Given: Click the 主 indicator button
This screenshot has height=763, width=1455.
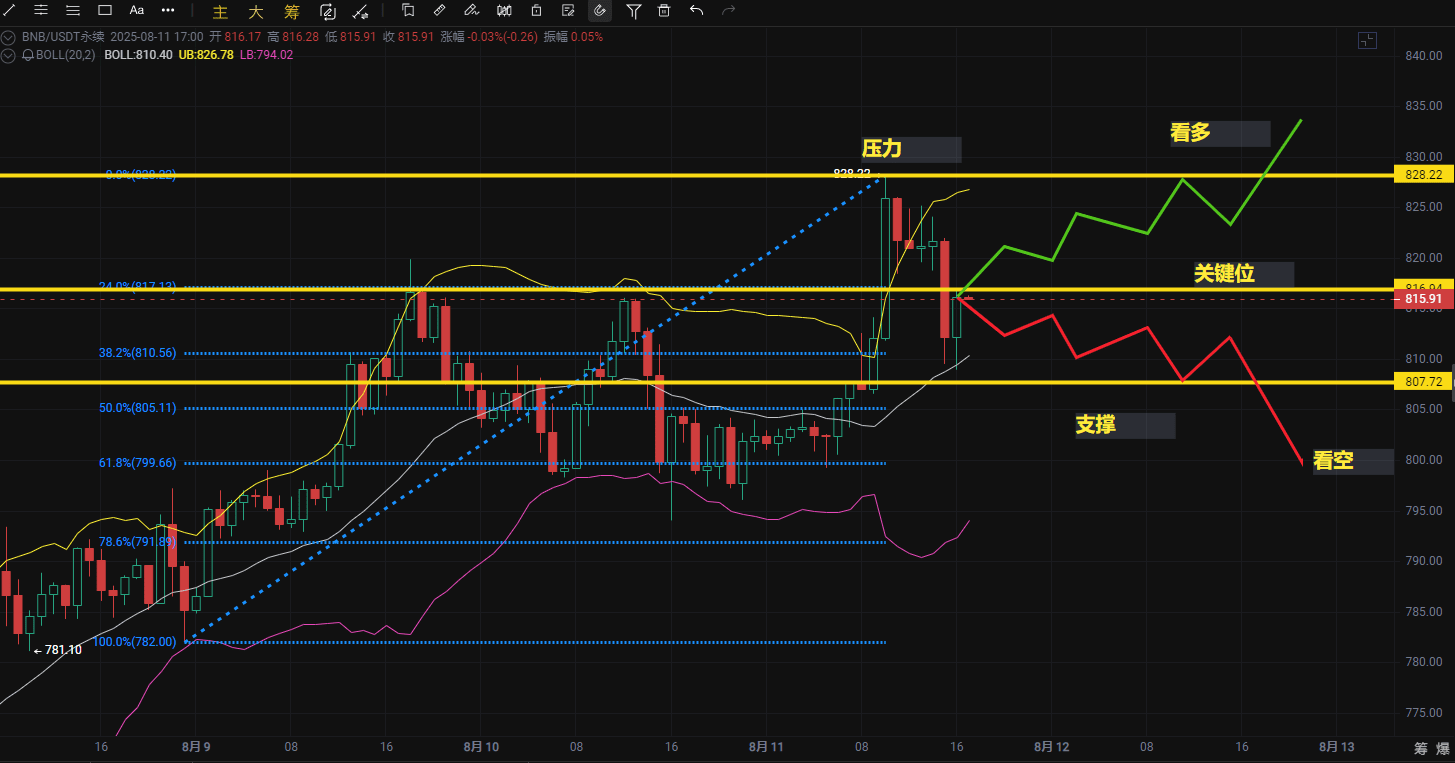Looking at the screenshot, I should (221, 12).
